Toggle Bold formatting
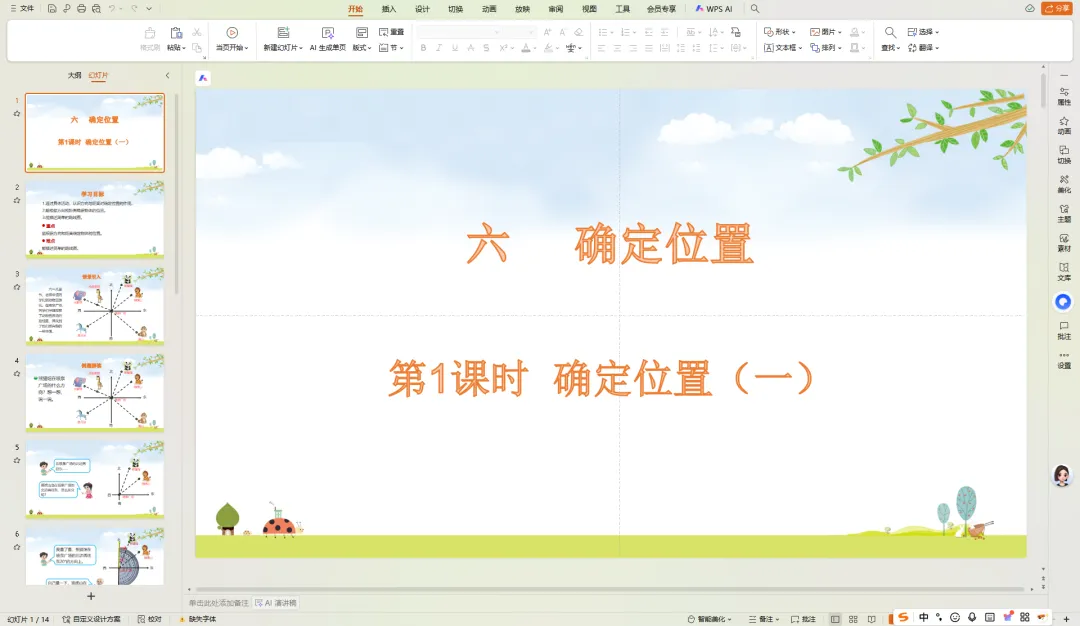Image resolution: width=1080 pixels, height=626 pixels. click(423, 48)
